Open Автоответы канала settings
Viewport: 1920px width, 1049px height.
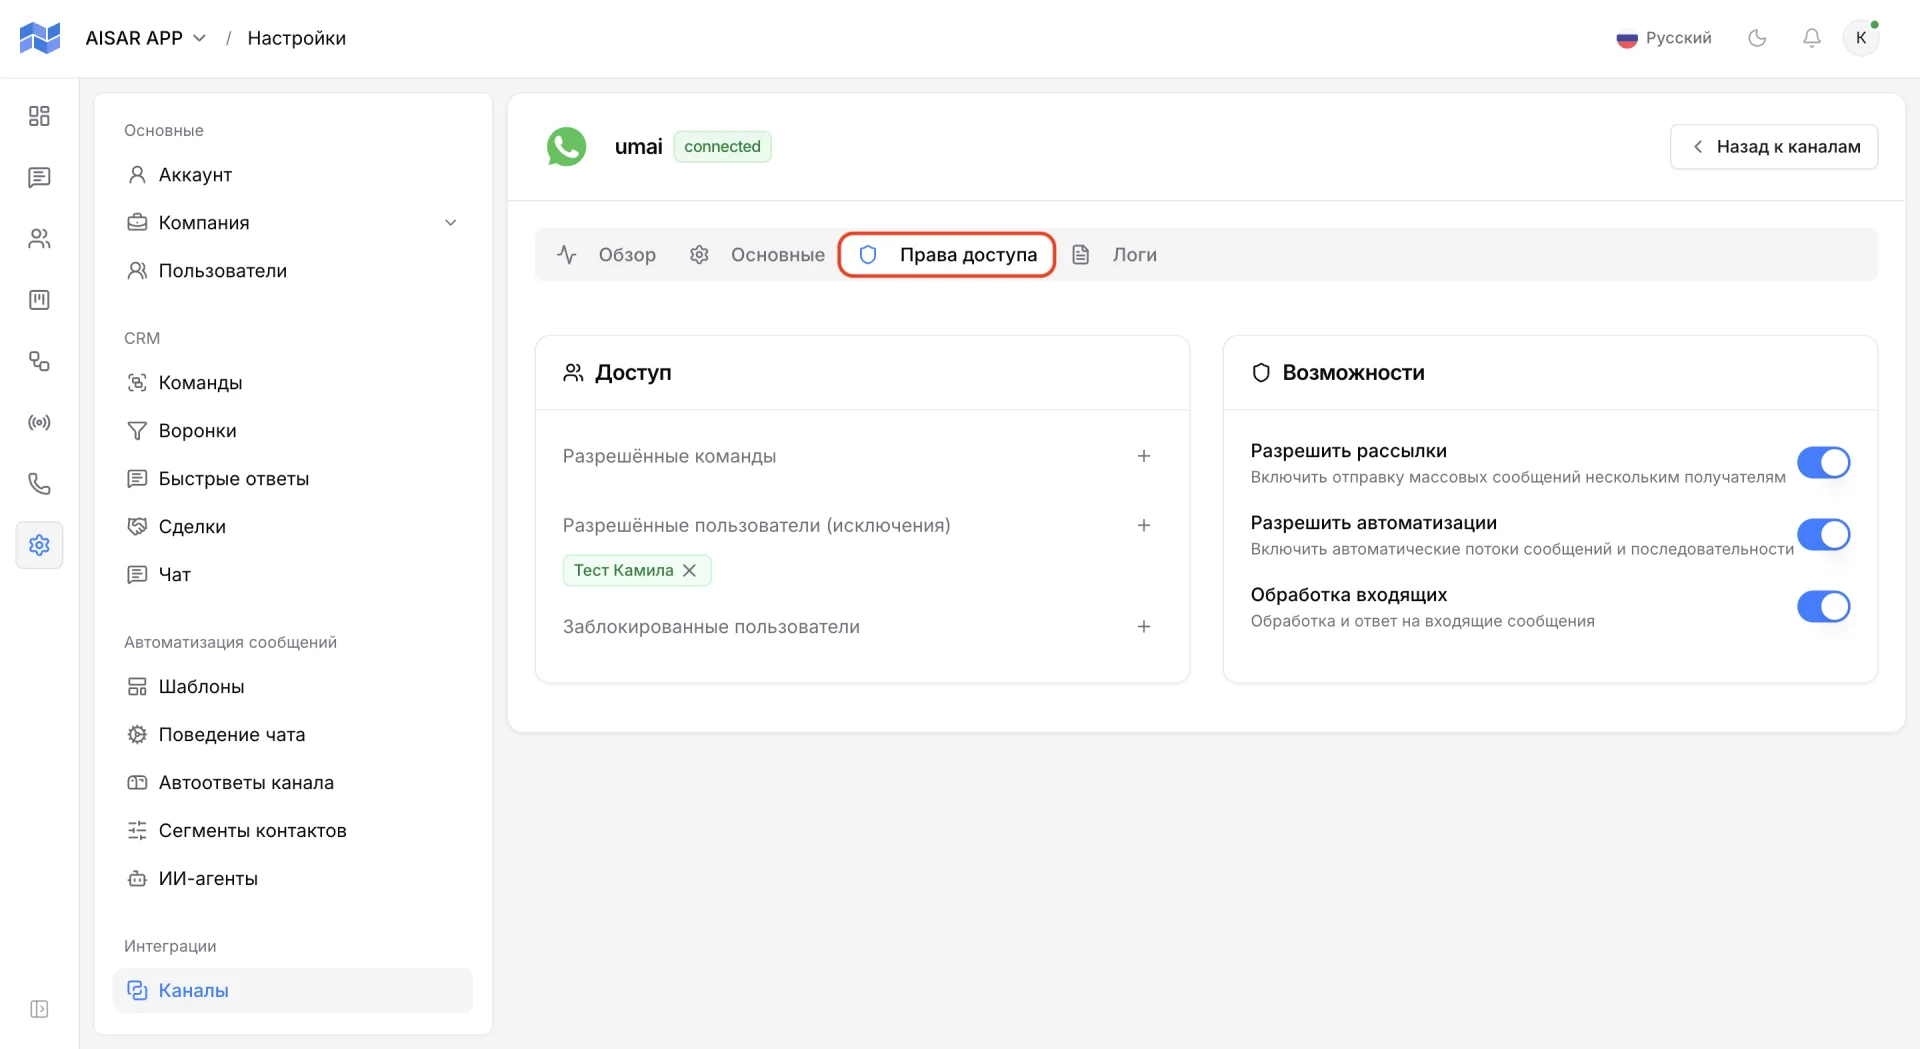(x=292, y=783)
